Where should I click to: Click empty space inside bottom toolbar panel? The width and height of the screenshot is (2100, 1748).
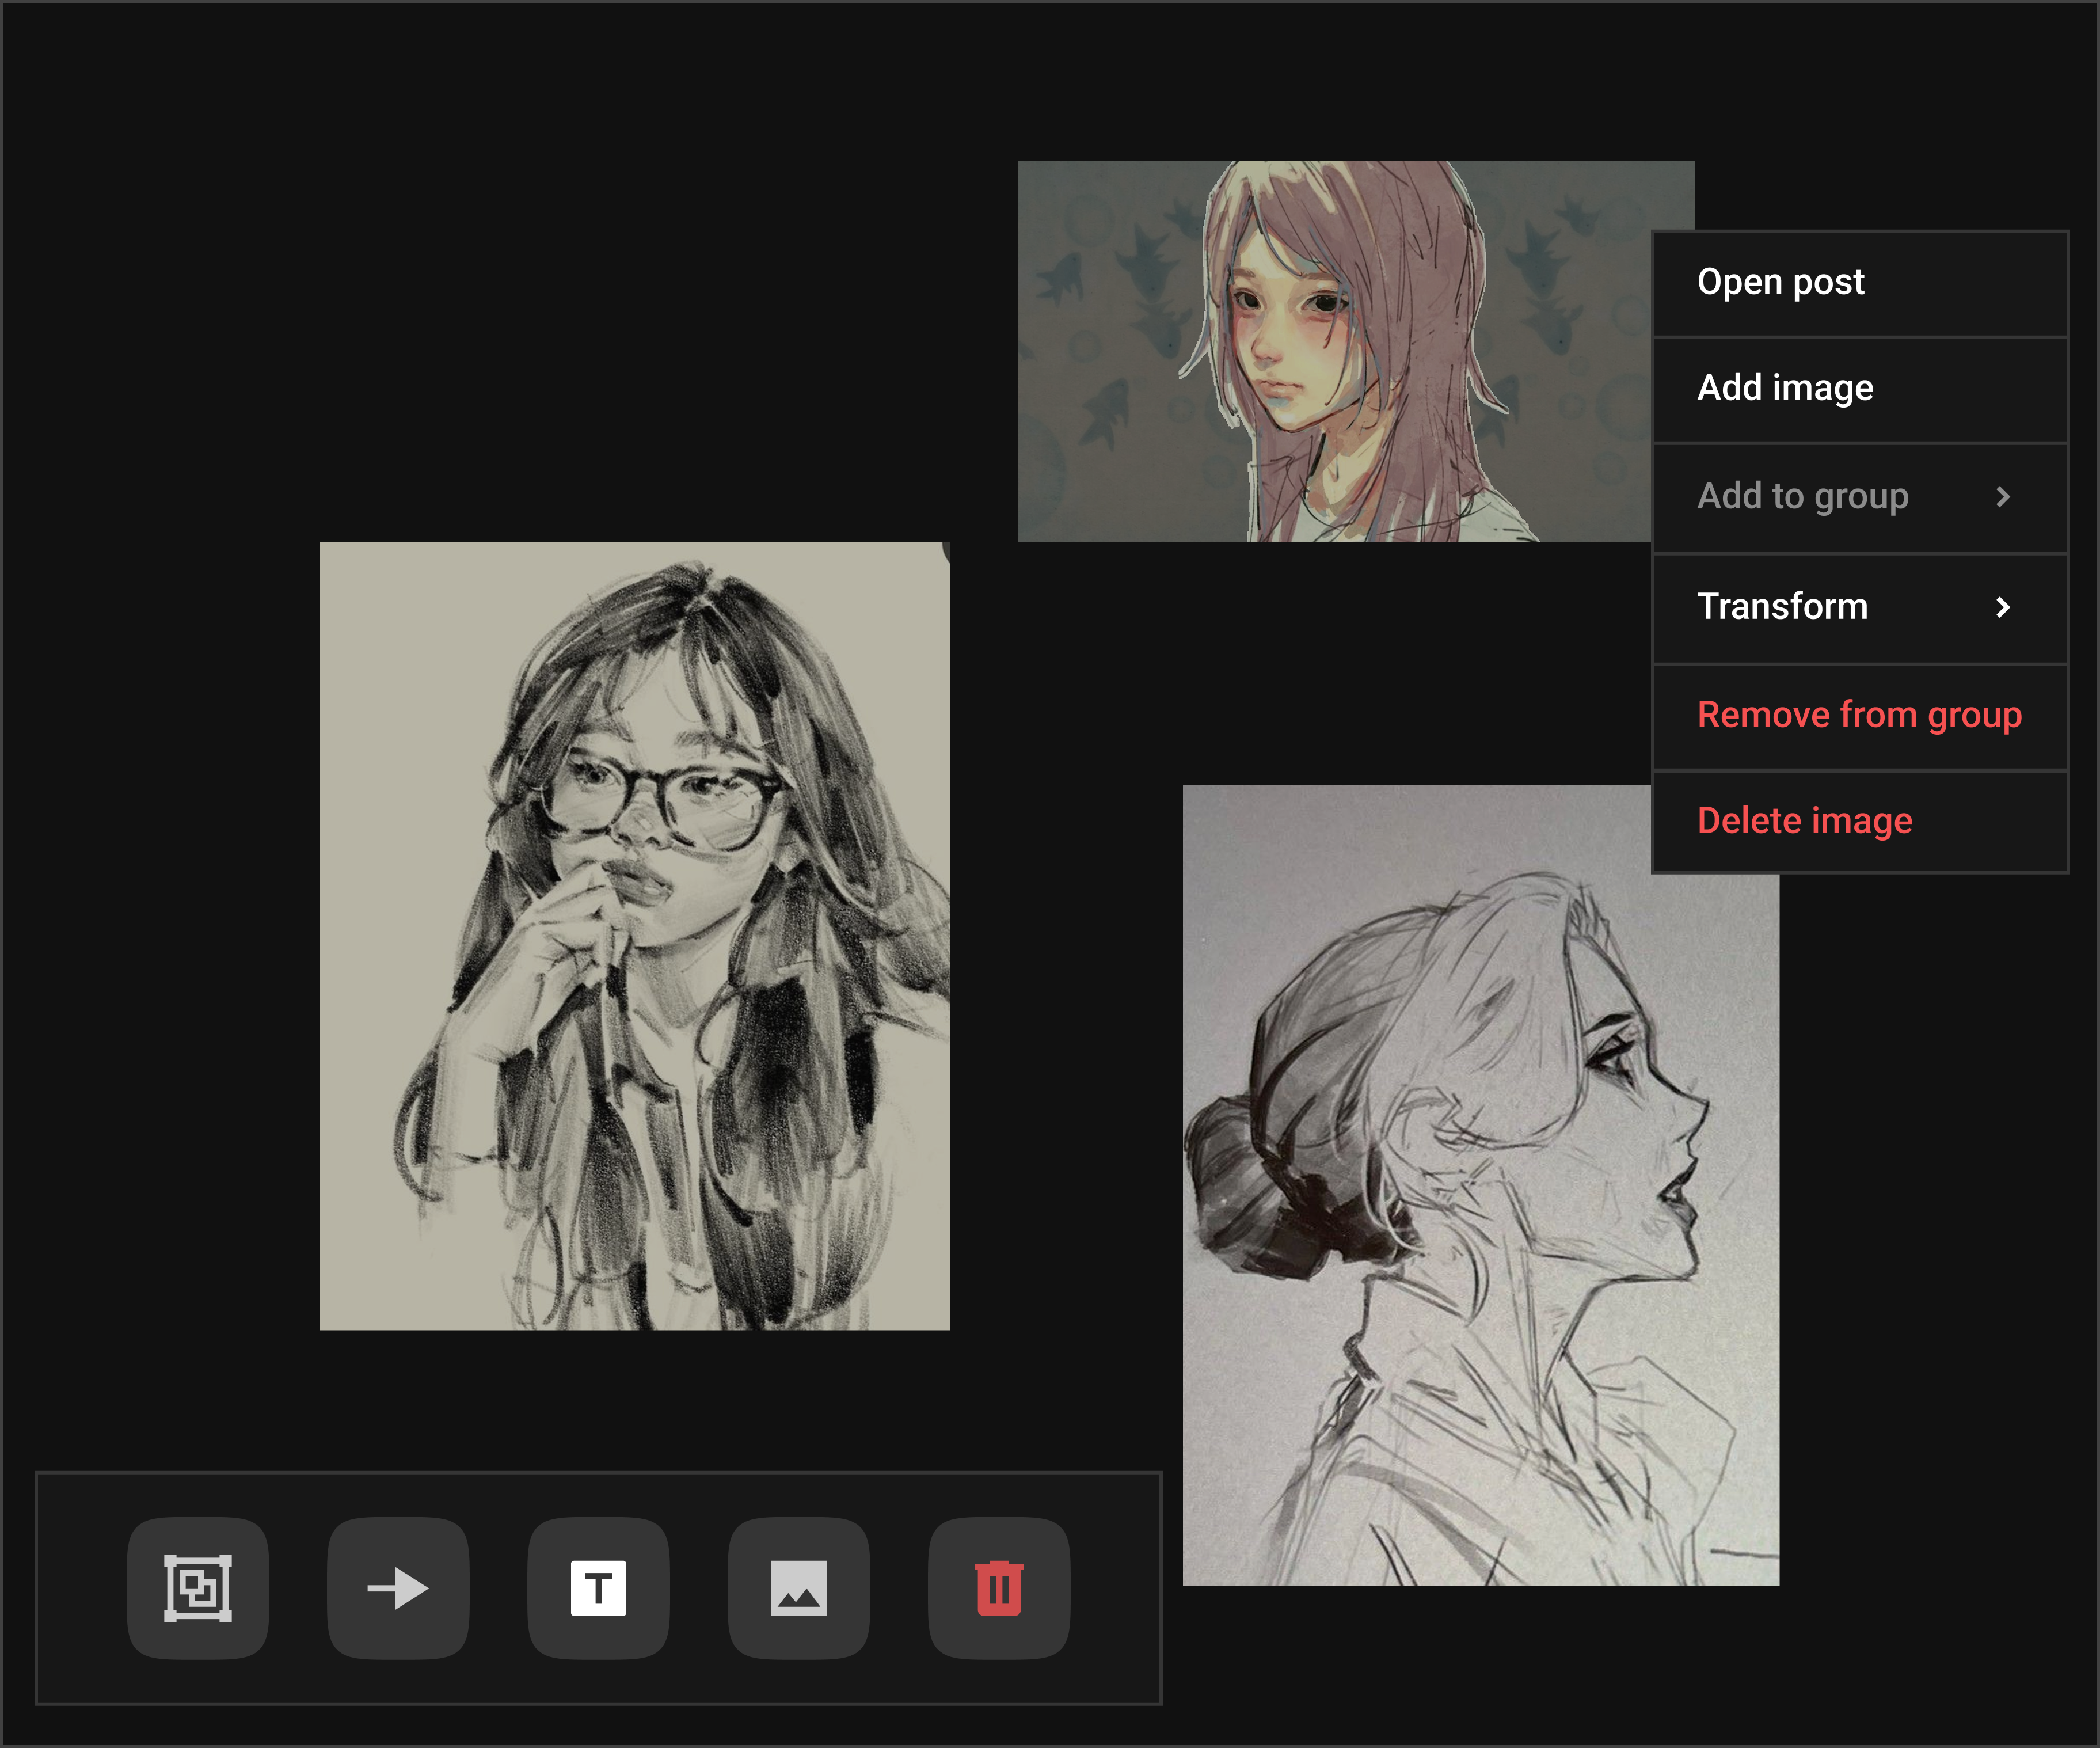pos(1115,1588)
